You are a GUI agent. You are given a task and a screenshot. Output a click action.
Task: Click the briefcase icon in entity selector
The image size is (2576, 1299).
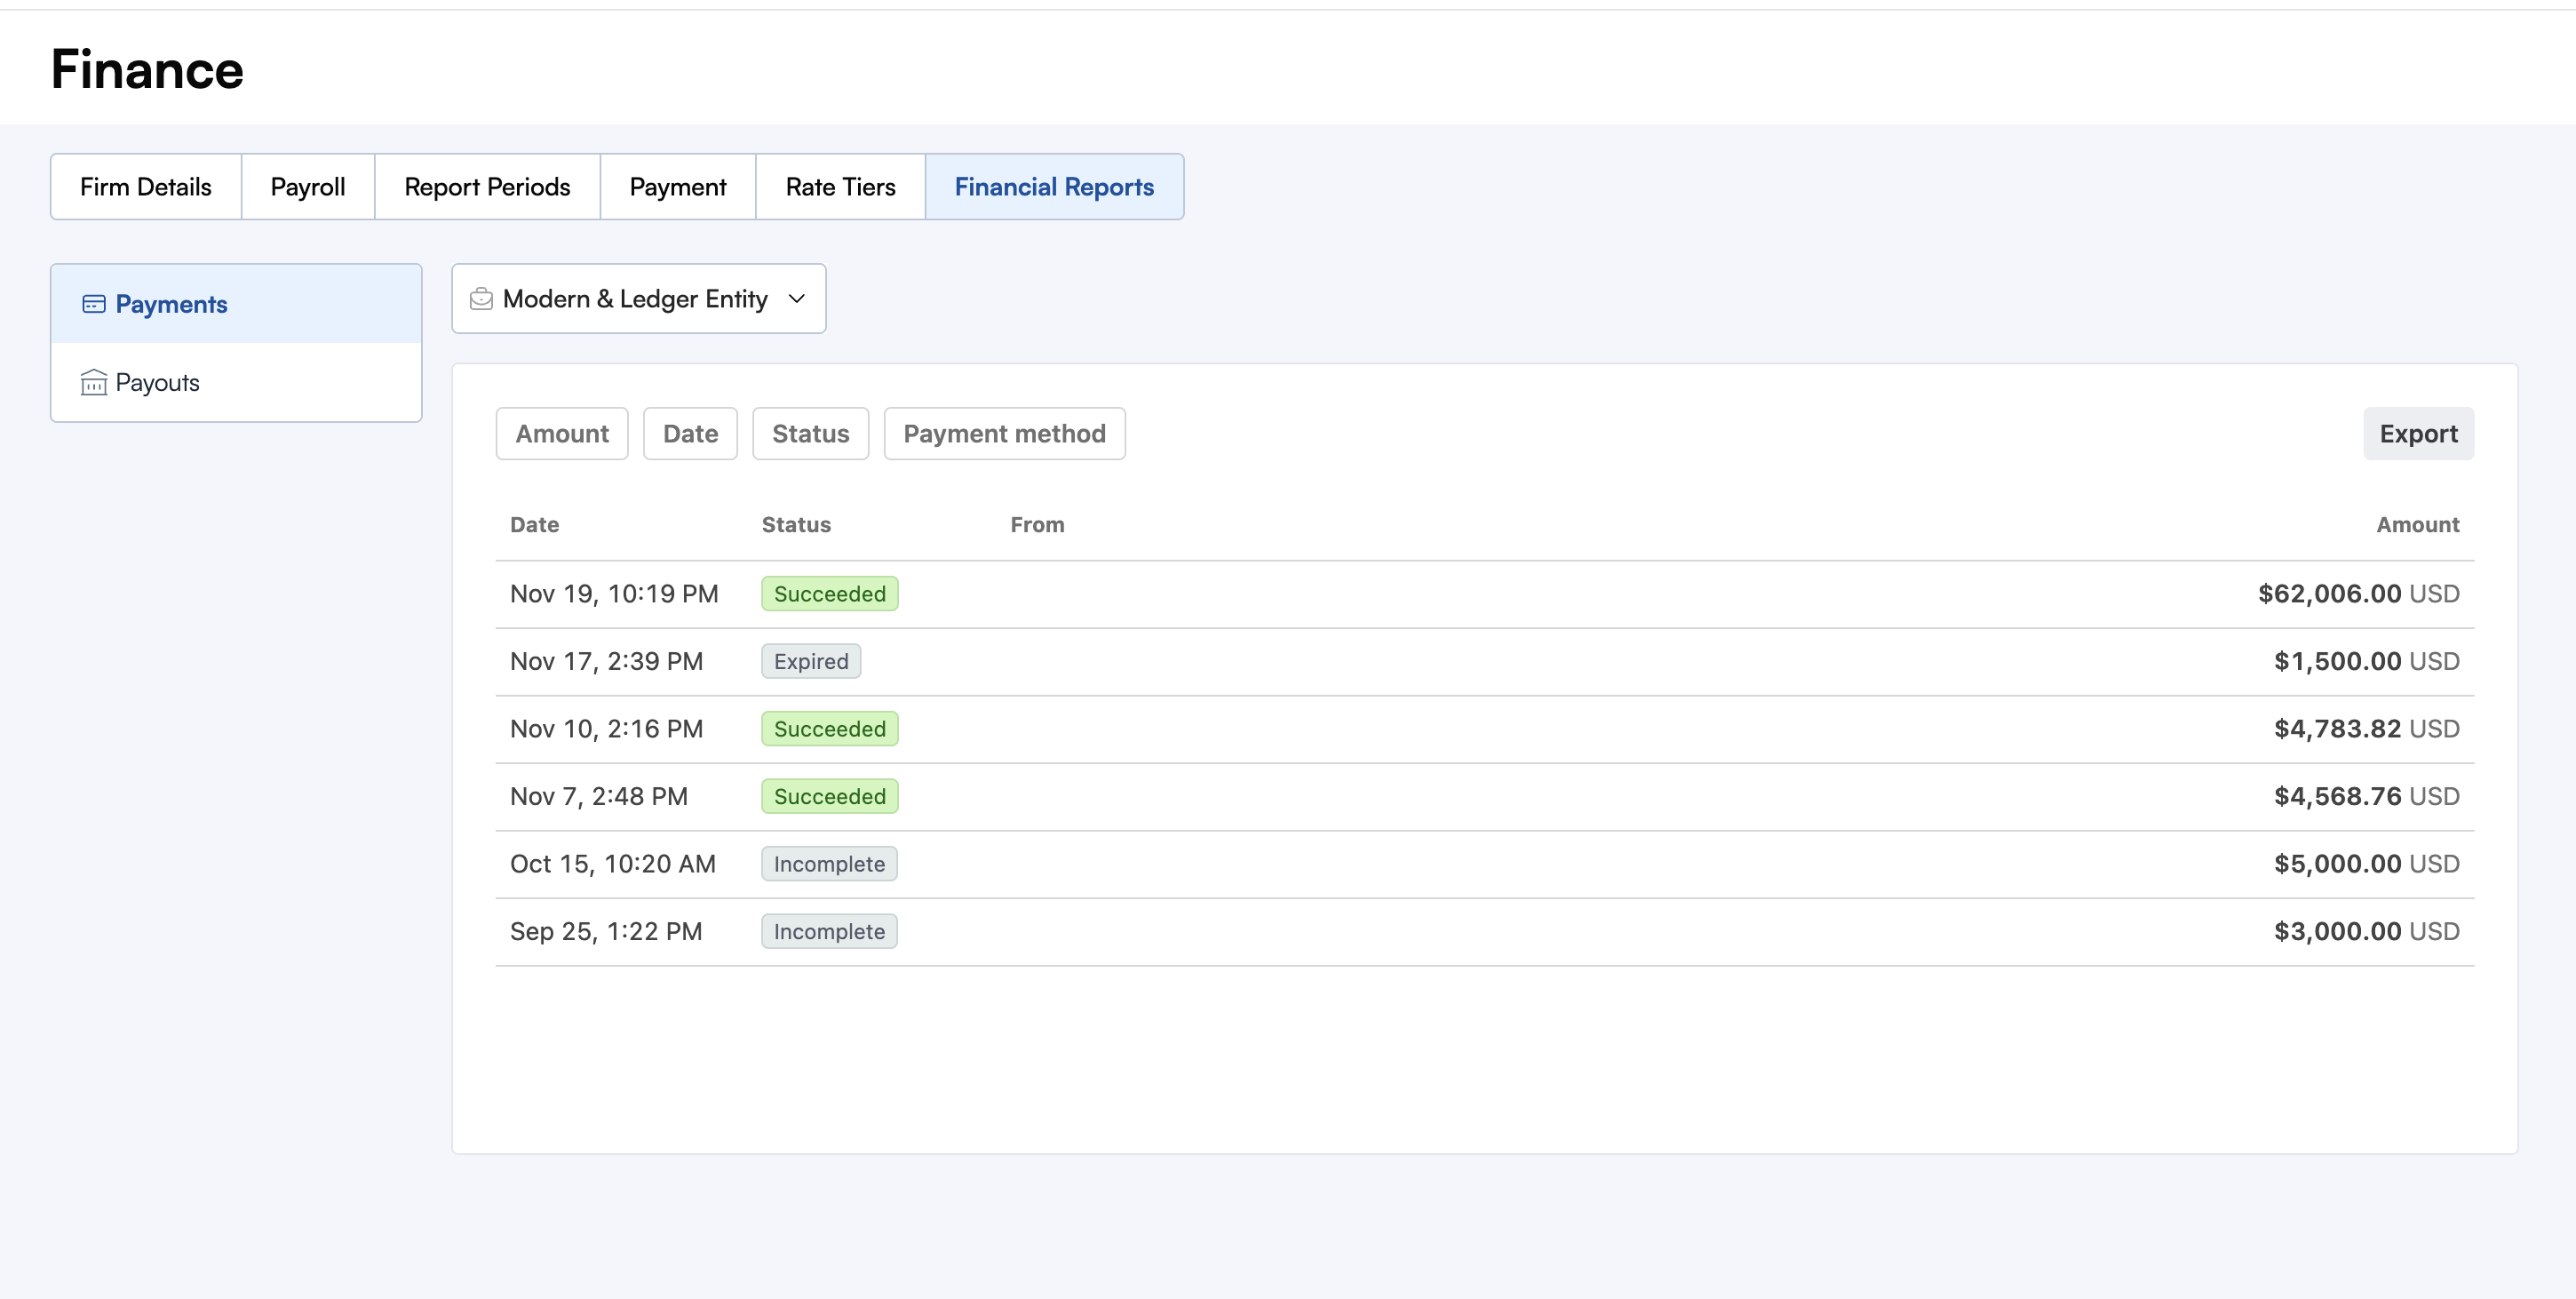481,299
